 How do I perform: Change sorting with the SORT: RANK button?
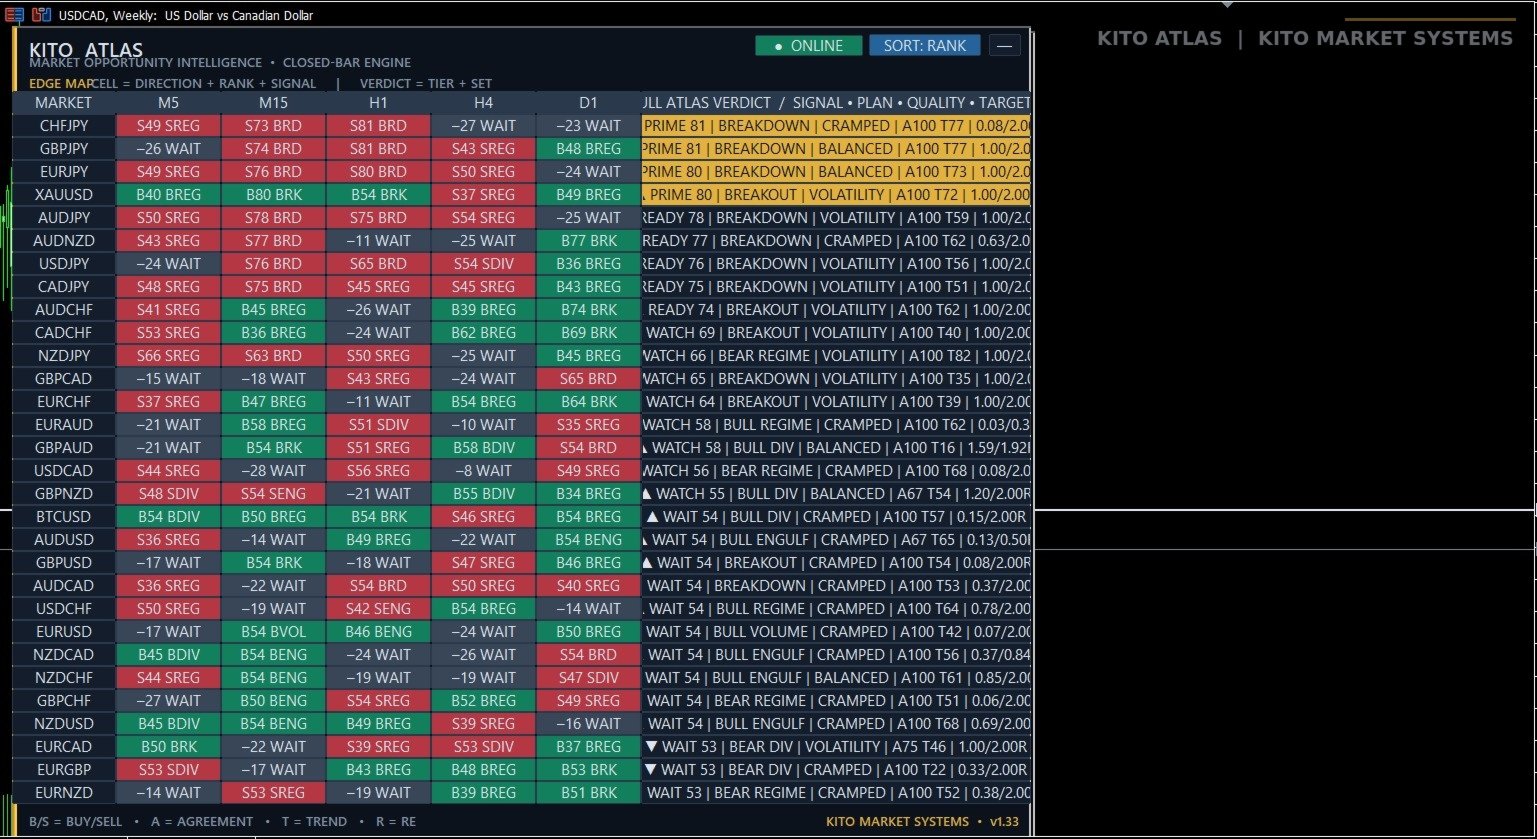tap(925, 46)
